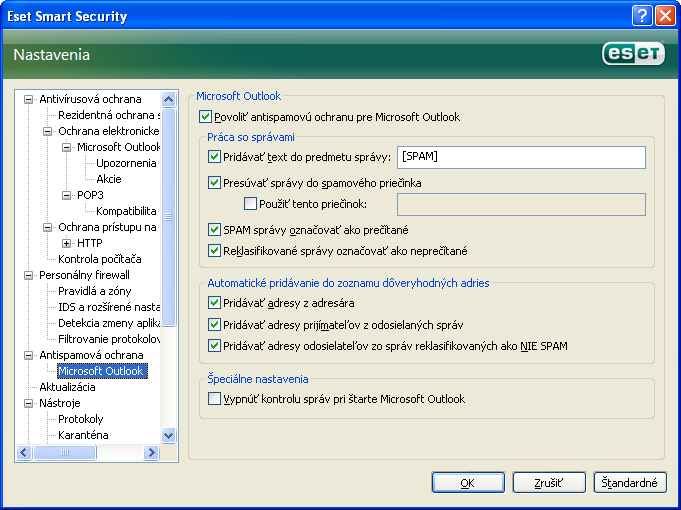The width and height of the screenshot is (681, 510).
Task: Click the spam folder name input field
Action: pyautogui.click(x=521, y=204)
